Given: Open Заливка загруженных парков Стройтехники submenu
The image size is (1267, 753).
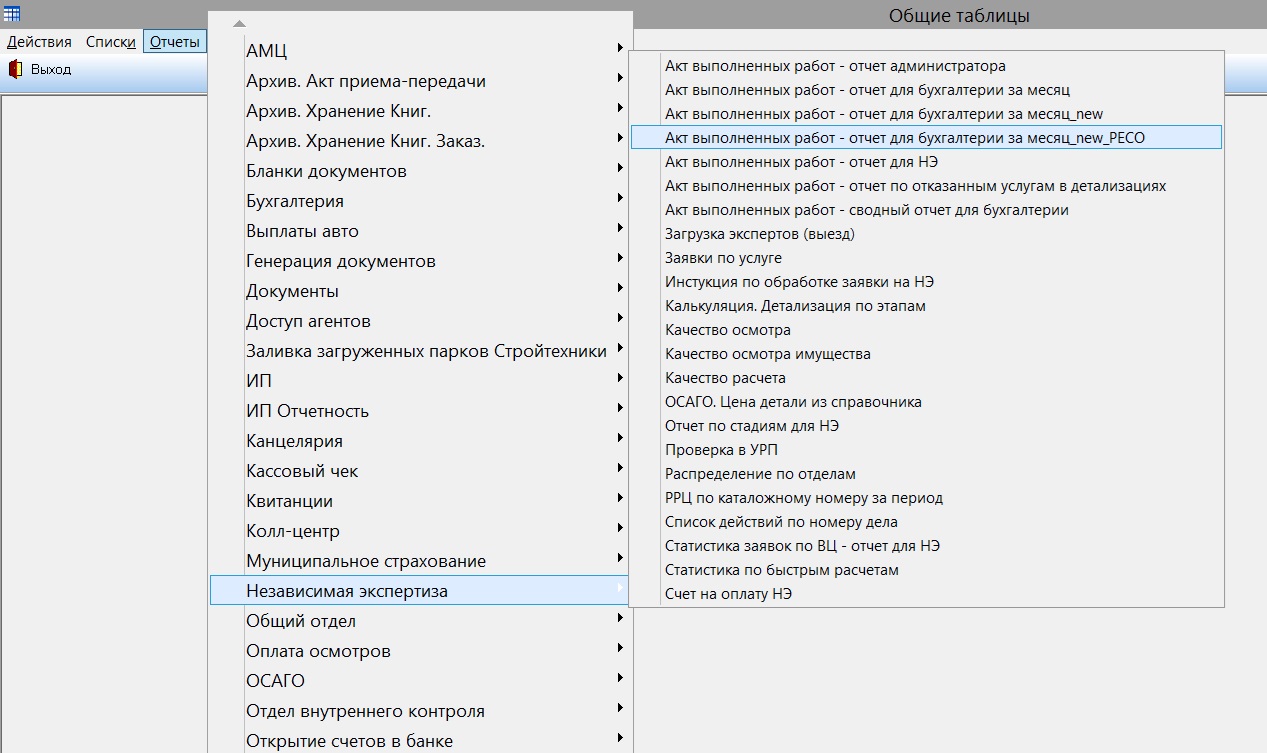Looking at the screenshot, I should point(421,351).
